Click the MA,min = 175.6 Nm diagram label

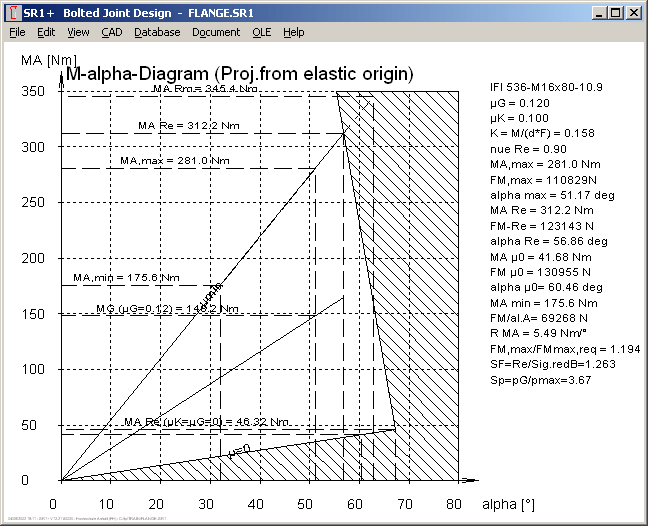115,277
